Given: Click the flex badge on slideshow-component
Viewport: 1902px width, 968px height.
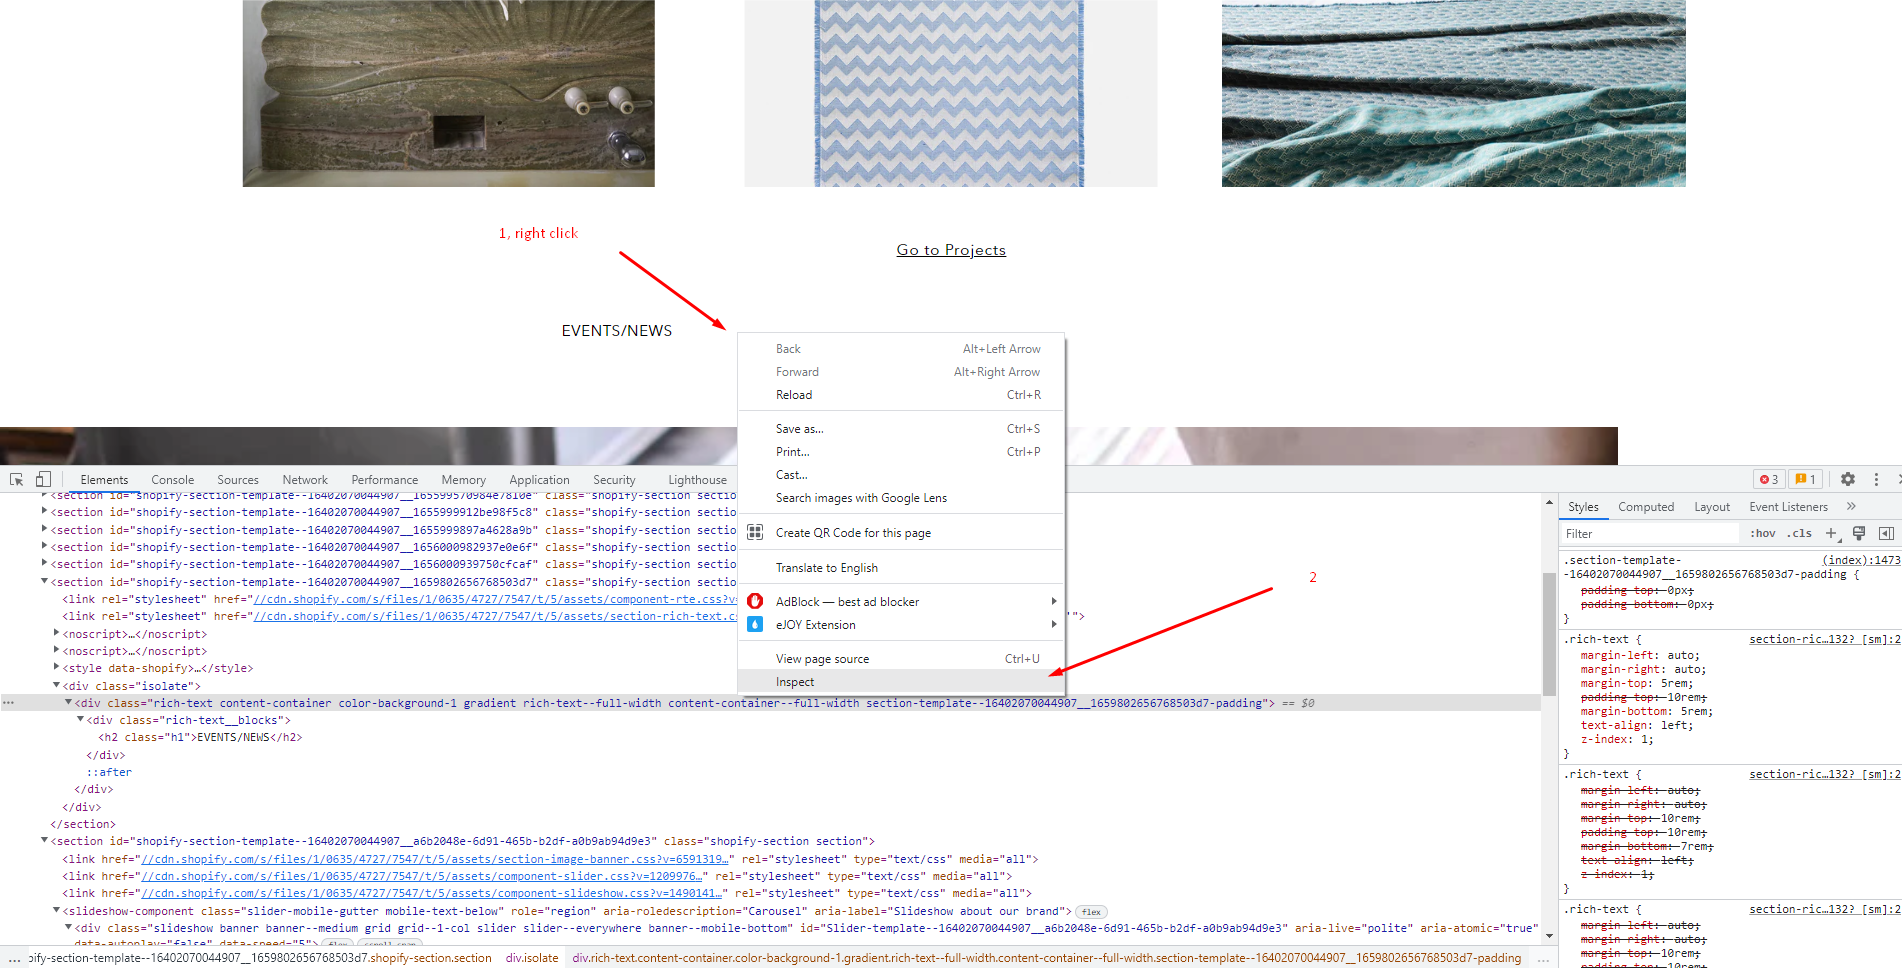Looking at the screenshot, I should 1091,912.
